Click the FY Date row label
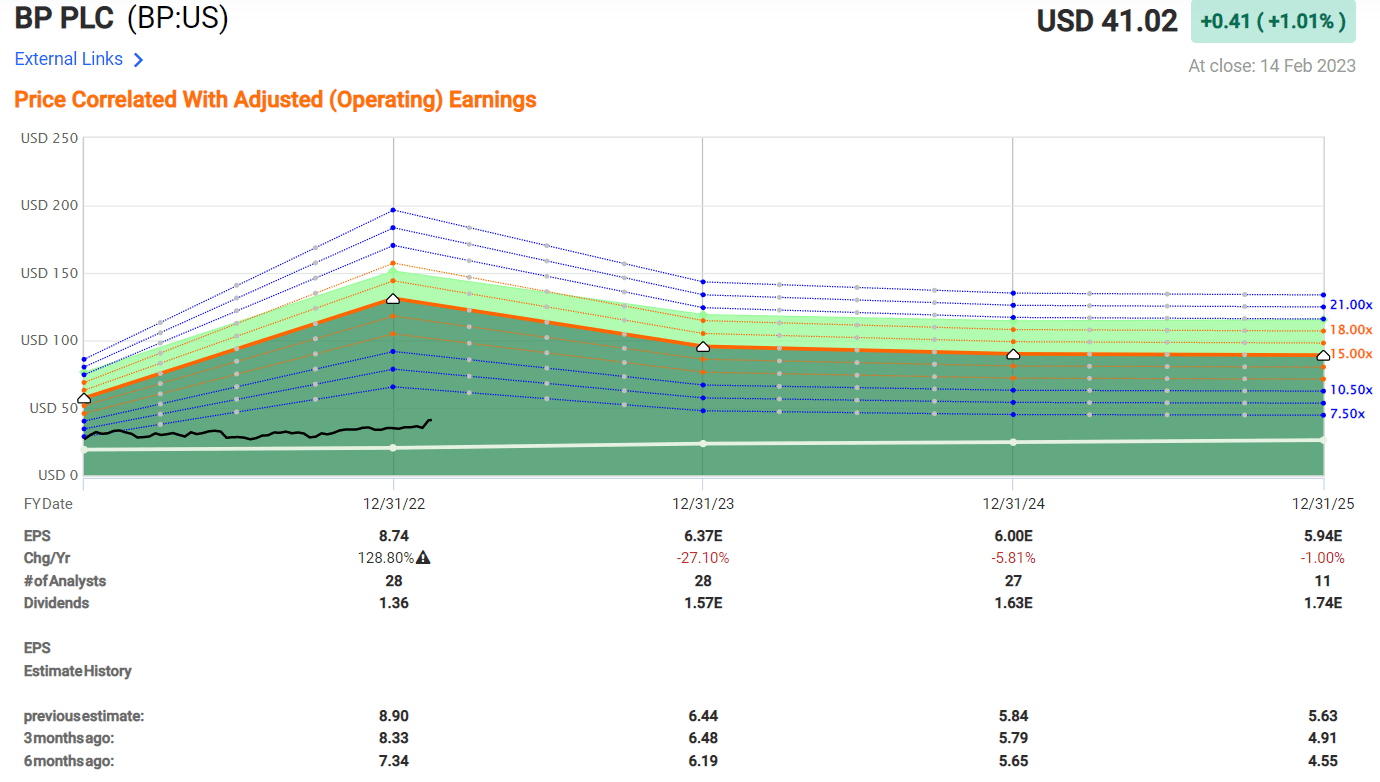Image resolution: width=1380 pixels, height=782 pixels. point(48,504)
